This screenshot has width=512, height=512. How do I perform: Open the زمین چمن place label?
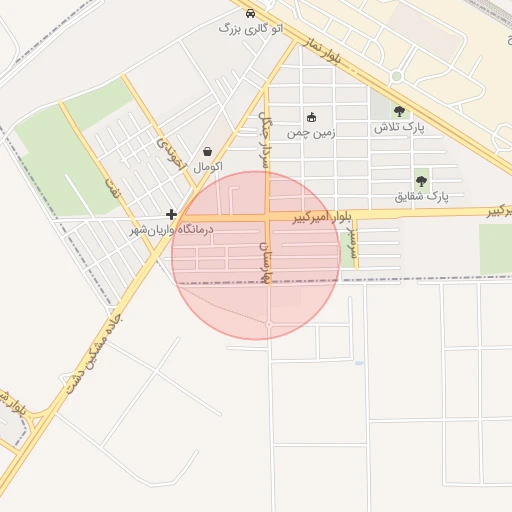[x=311, y=133]
